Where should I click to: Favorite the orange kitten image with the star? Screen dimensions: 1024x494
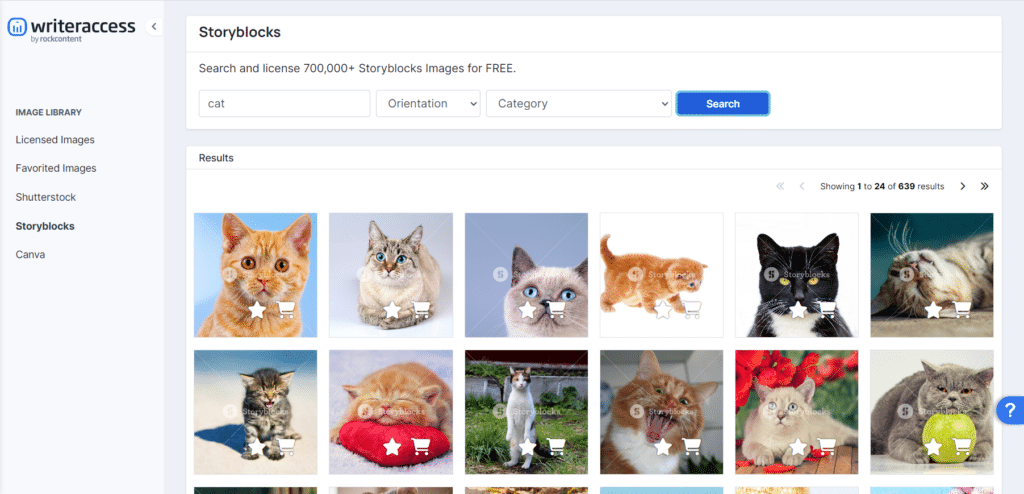(x=257, y=310)
